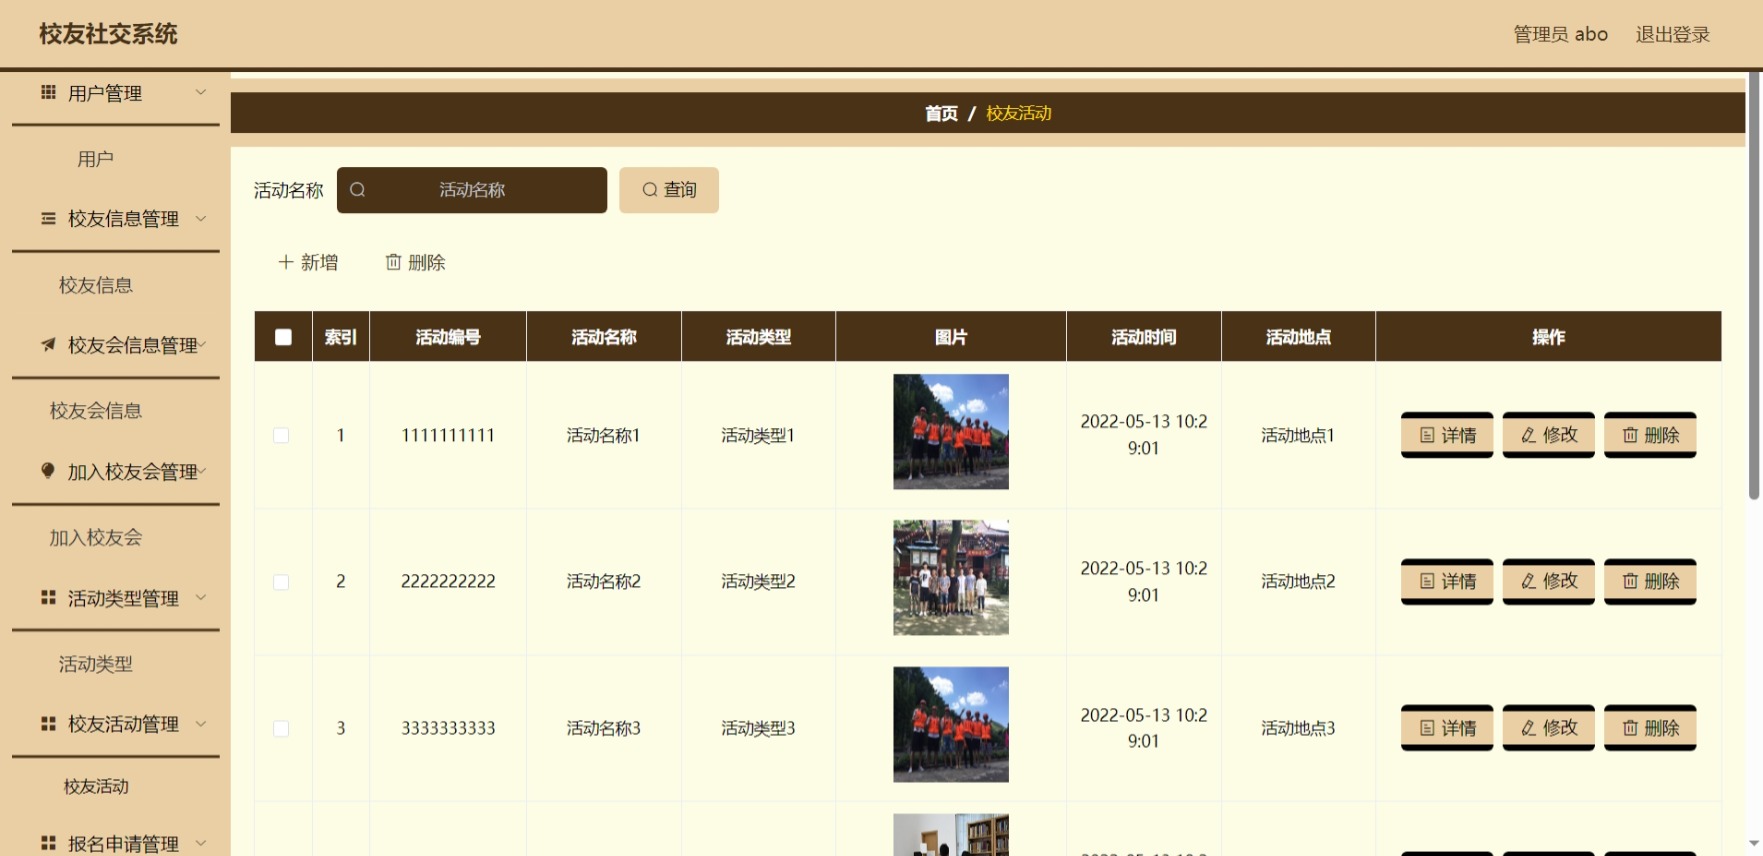Screen dimensions: 1763x856
Task: Click the 校友社交系统 title
Action: click(x=108, y=34)
